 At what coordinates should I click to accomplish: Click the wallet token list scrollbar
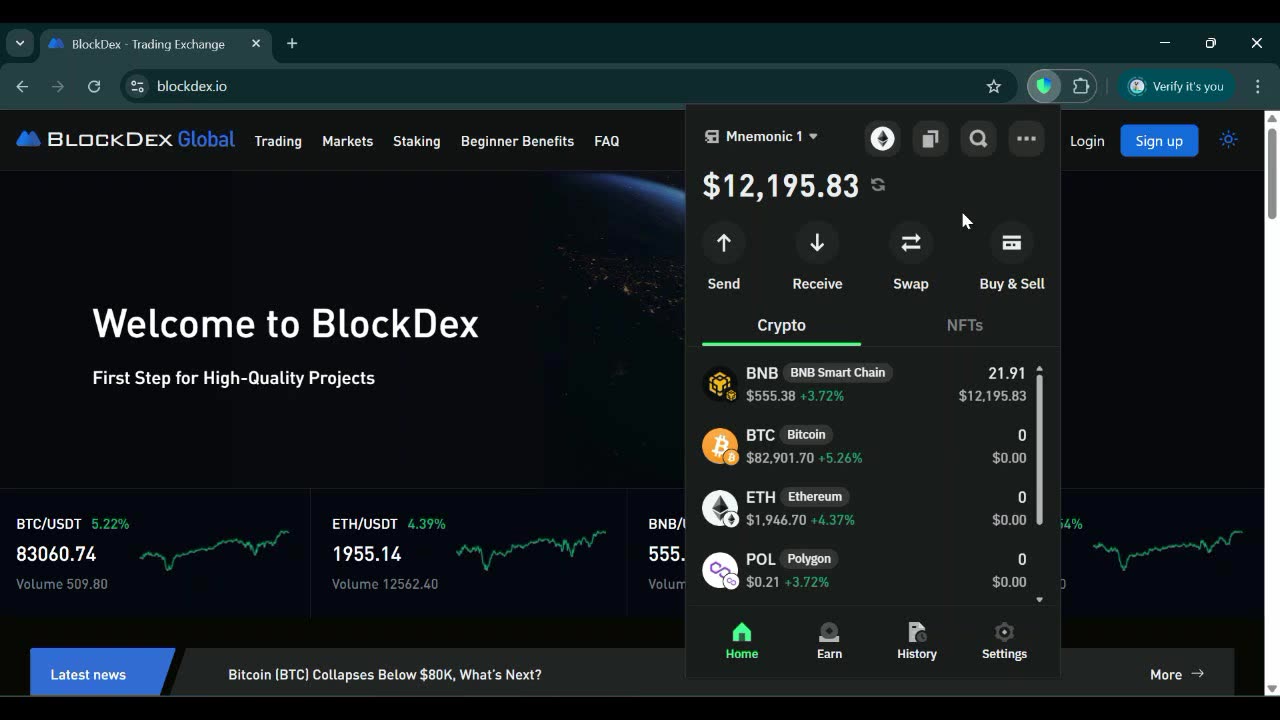pyautogui.click(x=1039, y=450)
